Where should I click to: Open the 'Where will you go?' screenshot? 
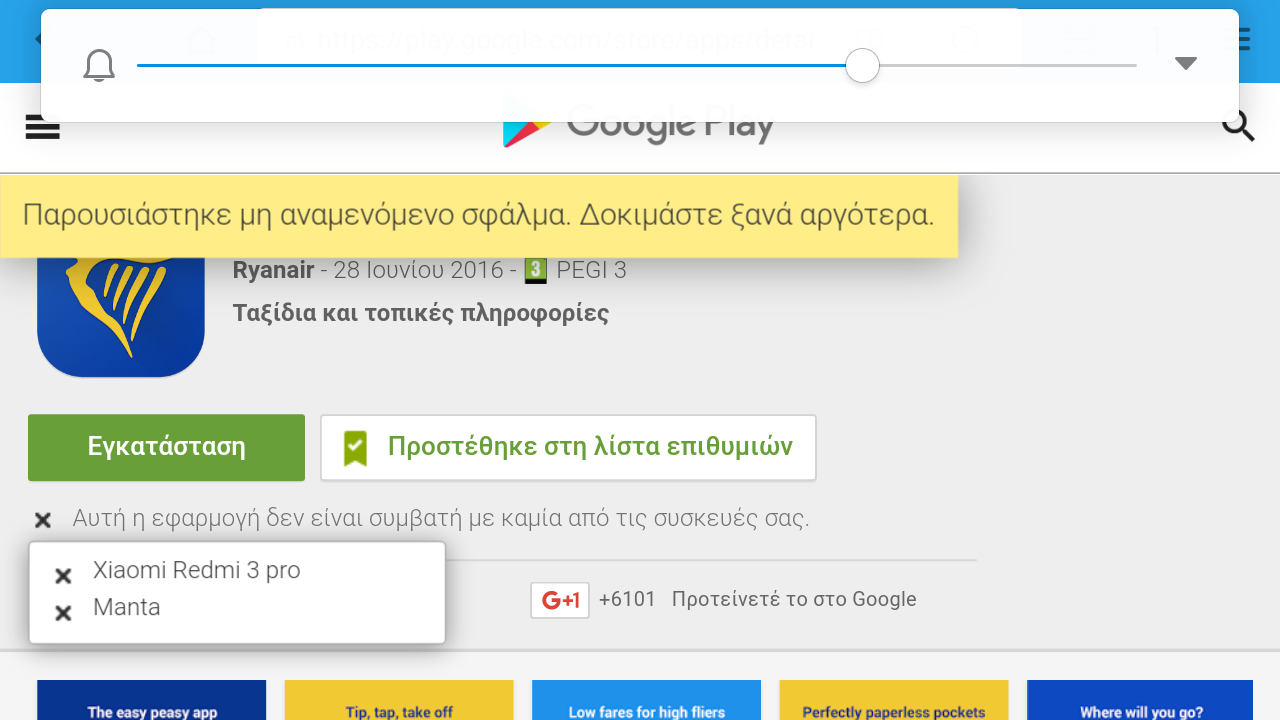(1140, 700)
